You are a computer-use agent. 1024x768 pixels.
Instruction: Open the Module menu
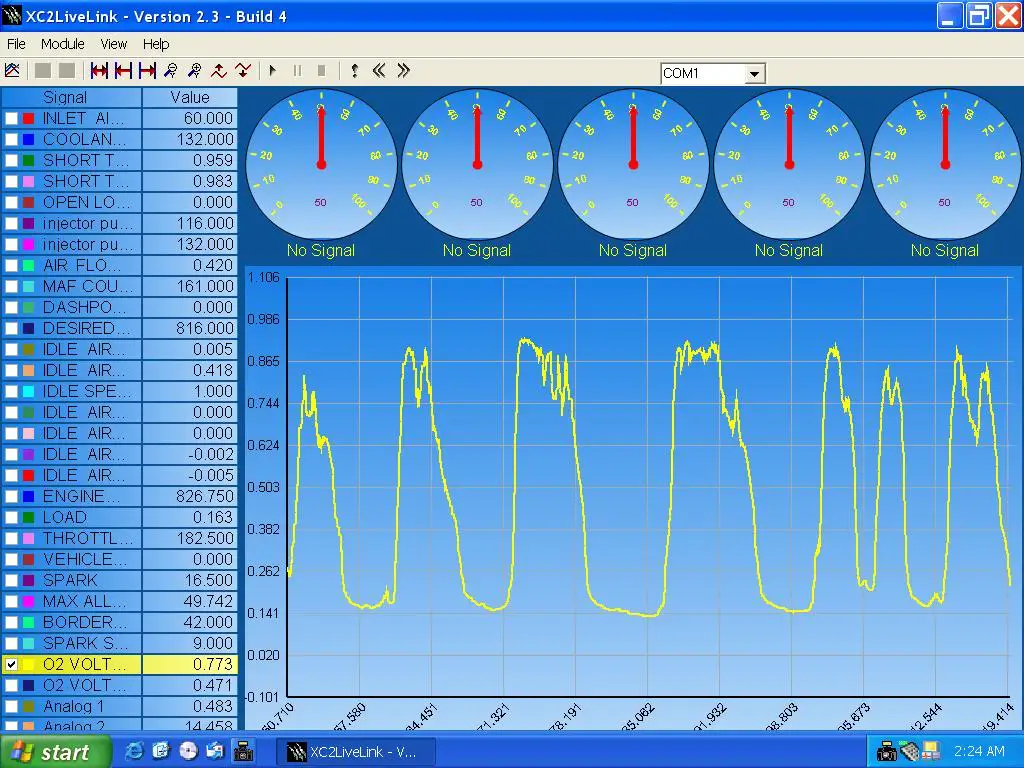(63, 44)
